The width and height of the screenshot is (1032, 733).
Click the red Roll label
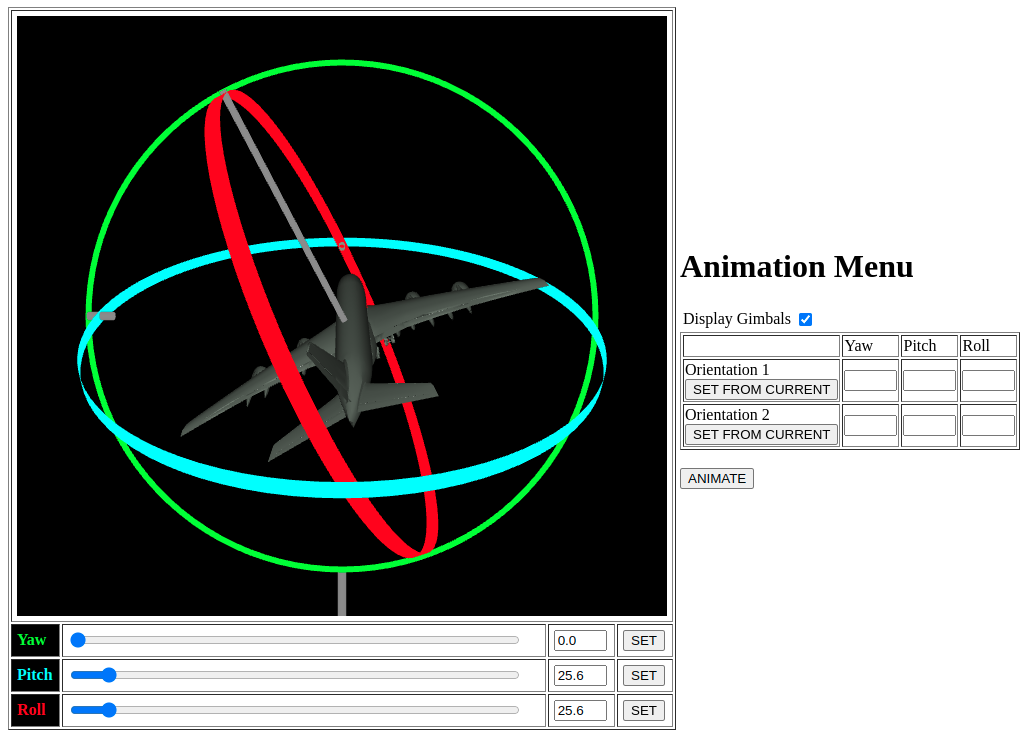(32, 710)
